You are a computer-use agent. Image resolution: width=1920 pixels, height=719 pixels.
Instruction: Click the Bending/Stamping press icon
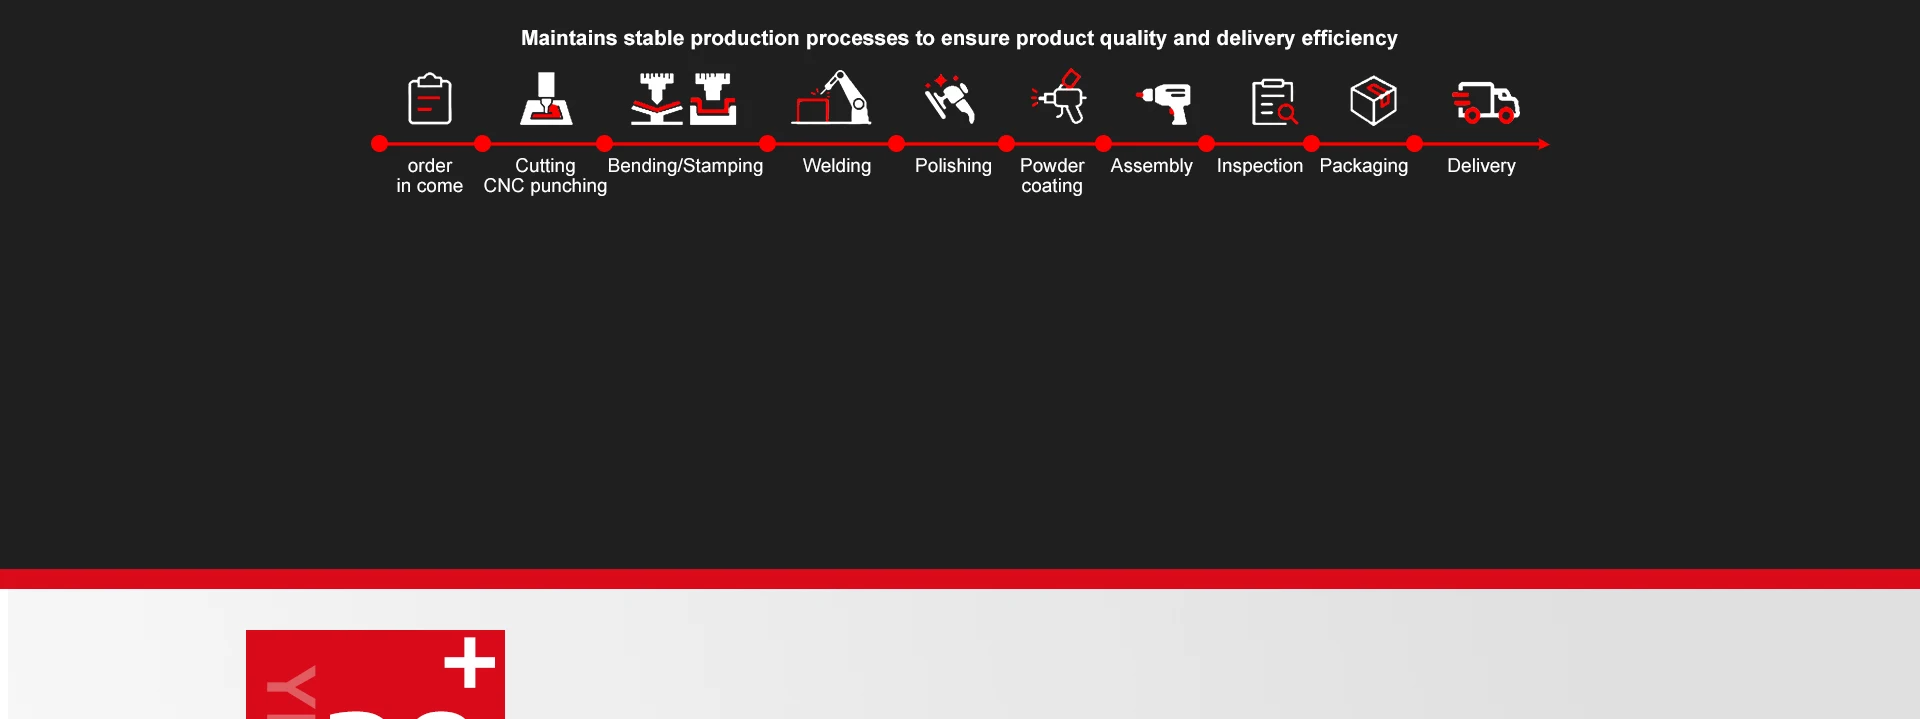point(684,98)
